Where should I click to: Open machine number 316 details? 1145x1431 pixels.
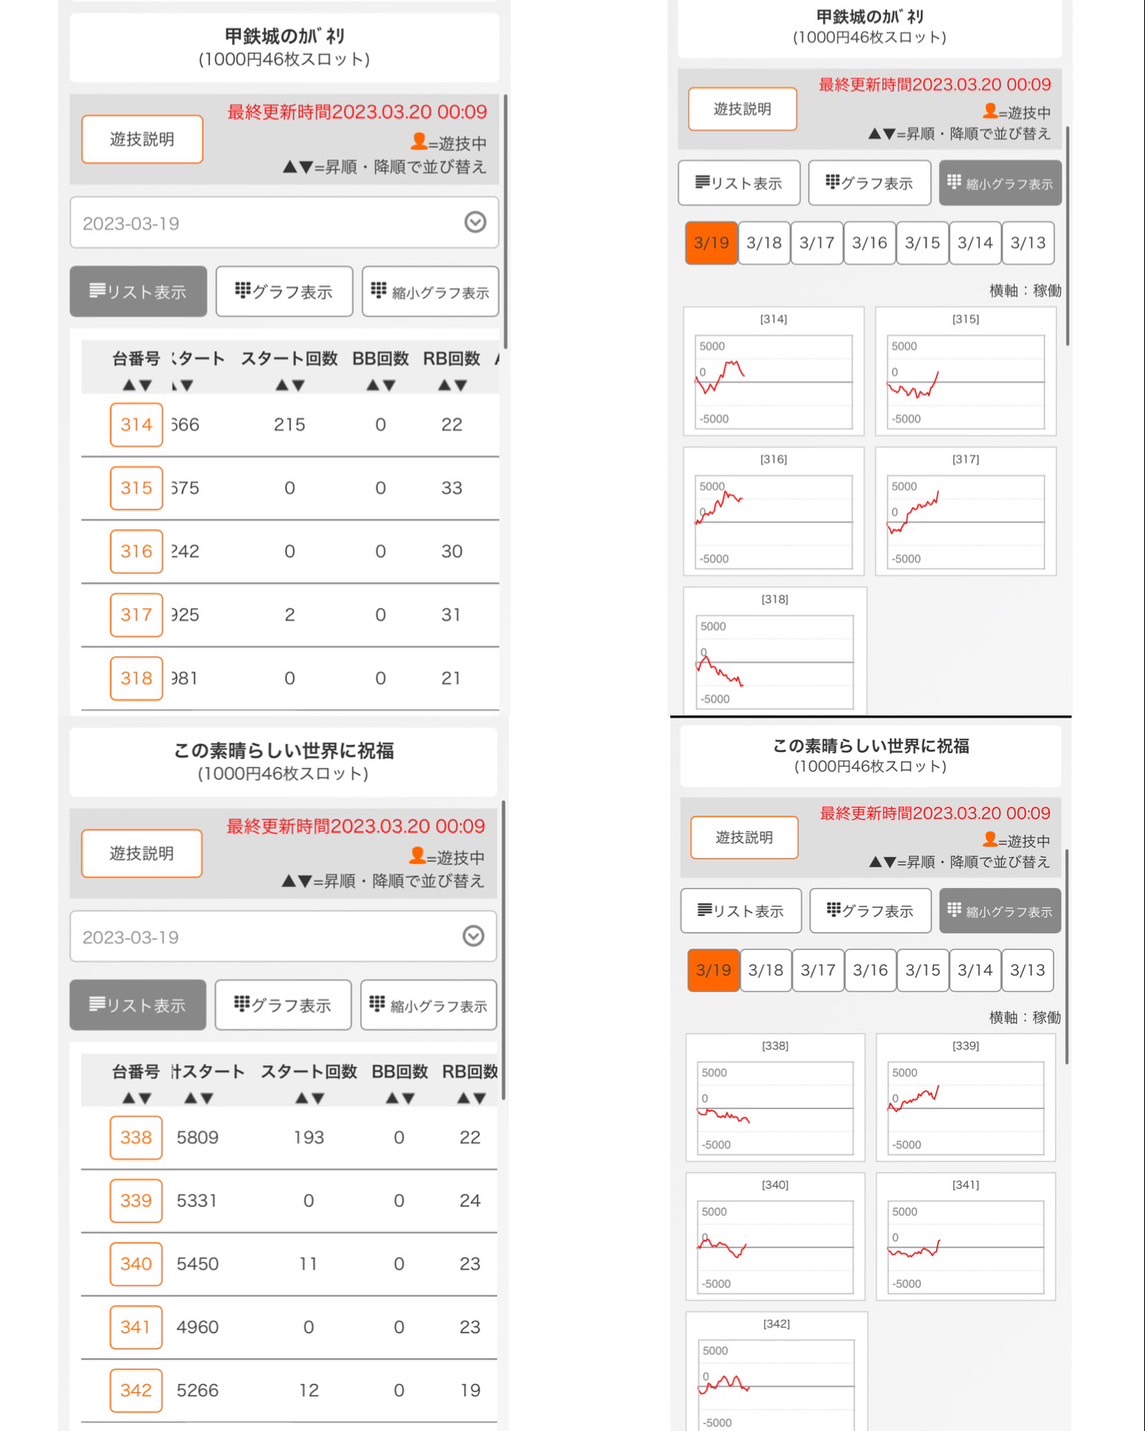click(136, 551)
